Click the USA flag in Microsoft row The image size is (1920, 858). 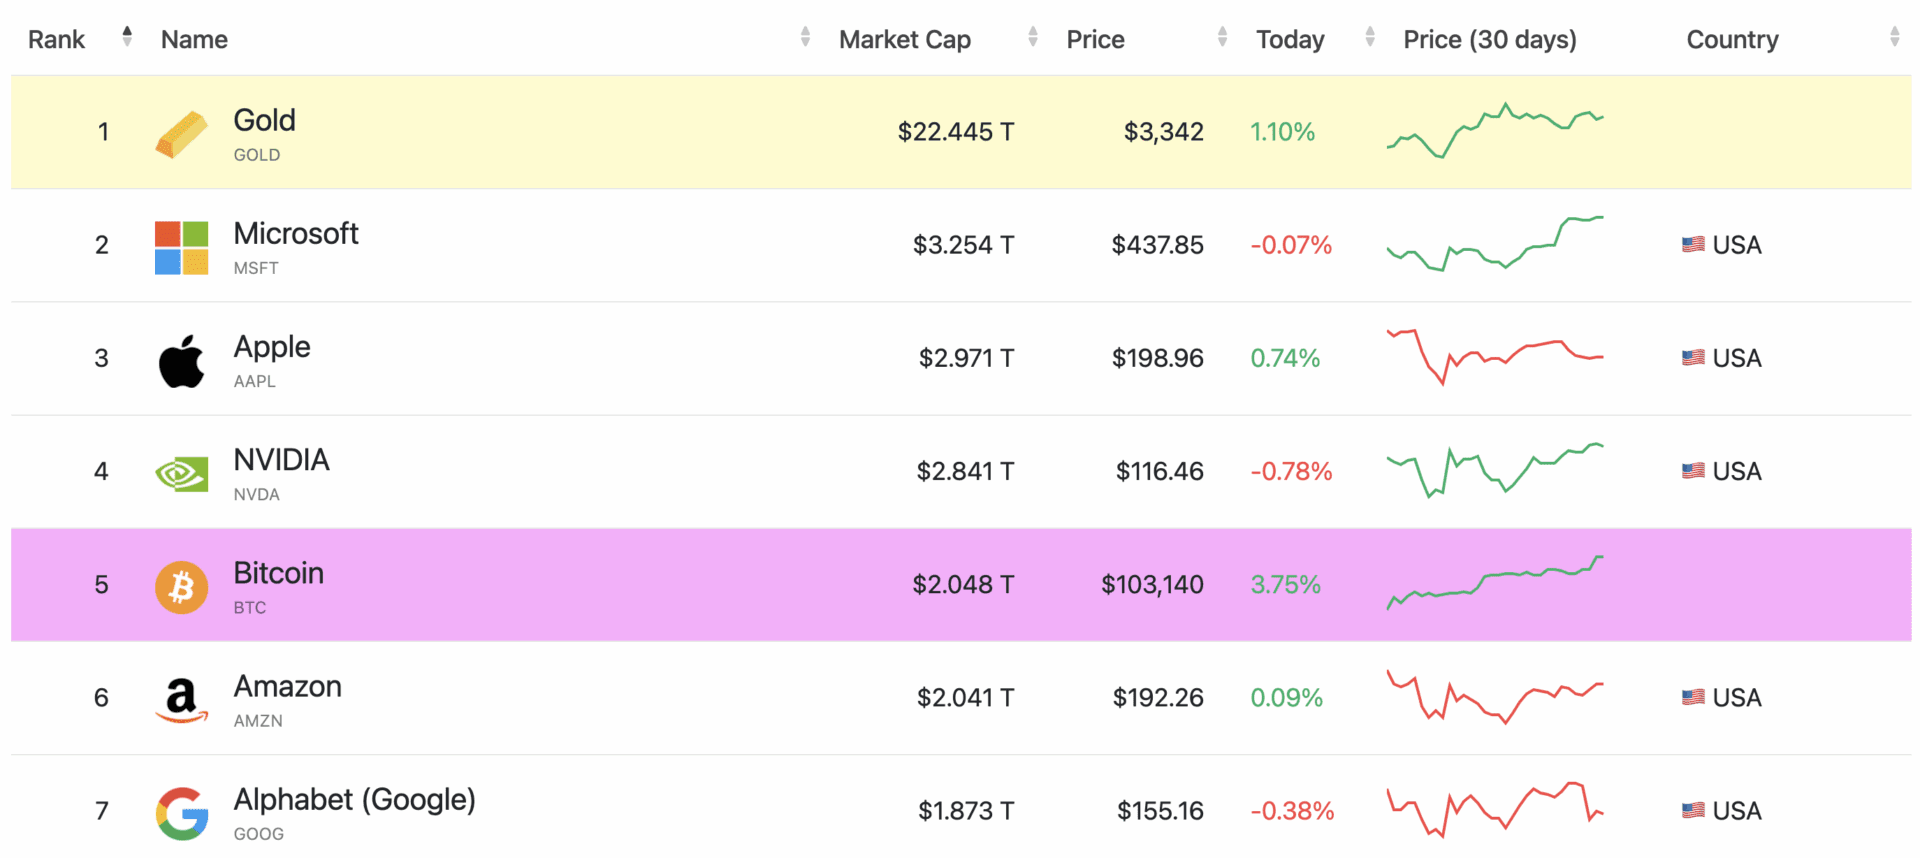[x=1693, y=245]
